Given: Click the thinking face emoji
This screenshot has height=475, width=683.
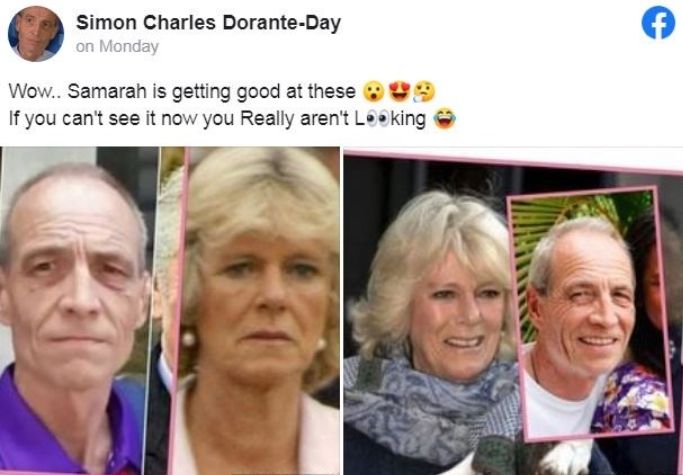Looking at the screenshot, I should click(424, 92).
